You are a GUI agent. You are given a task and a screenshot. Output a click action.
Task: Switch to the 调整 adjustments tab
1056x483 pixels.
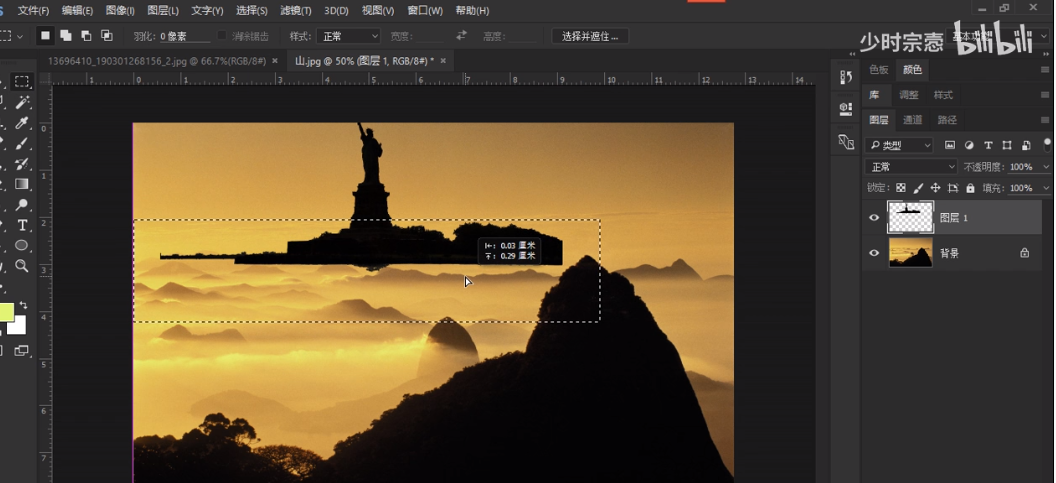pyautogui.click(x=909, y=95)
